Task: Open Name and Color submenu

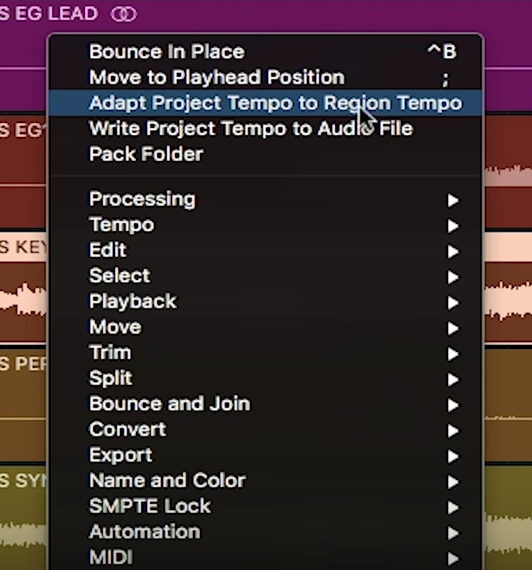Action: point(265,481)
